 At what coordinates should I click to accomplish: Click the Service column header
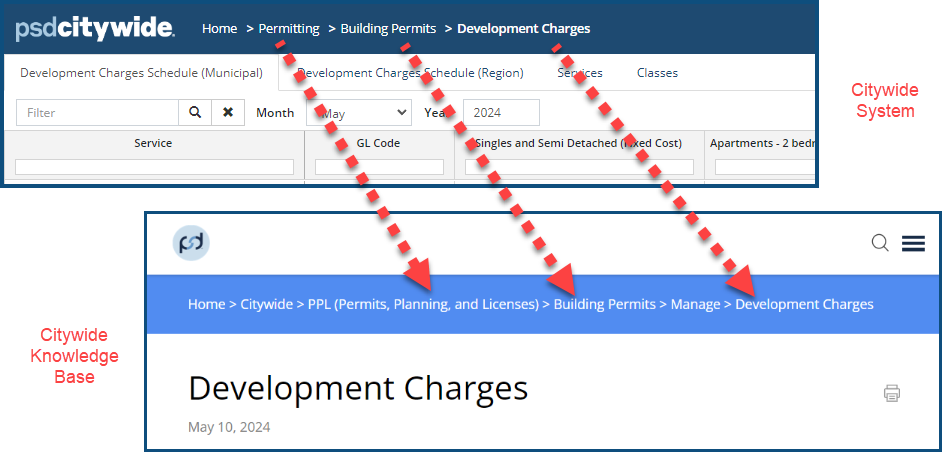tap(153, 143)
